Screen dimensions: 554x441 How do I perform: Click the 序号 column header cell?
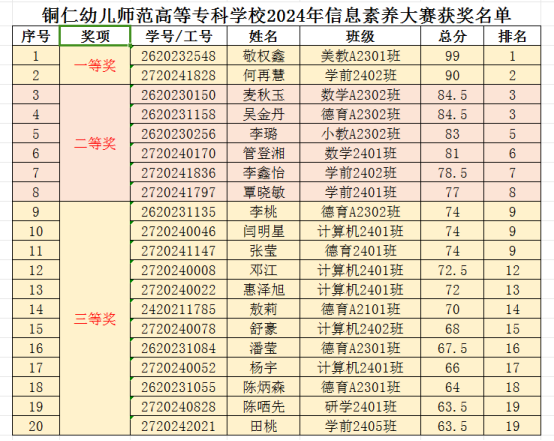[x=36, y=36]
